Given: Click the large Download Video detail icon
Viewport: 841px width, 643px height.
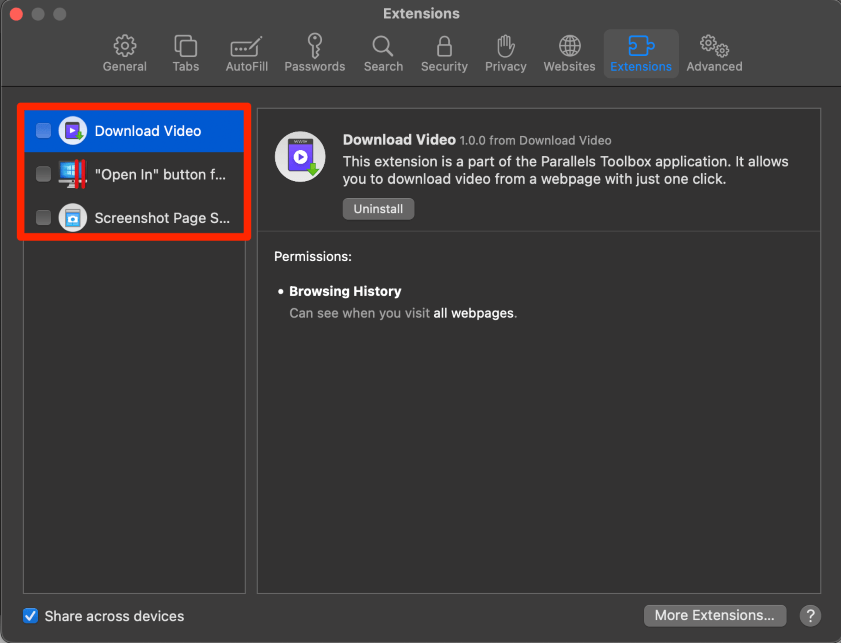Looking at the screenshot, I should point(300,157).
